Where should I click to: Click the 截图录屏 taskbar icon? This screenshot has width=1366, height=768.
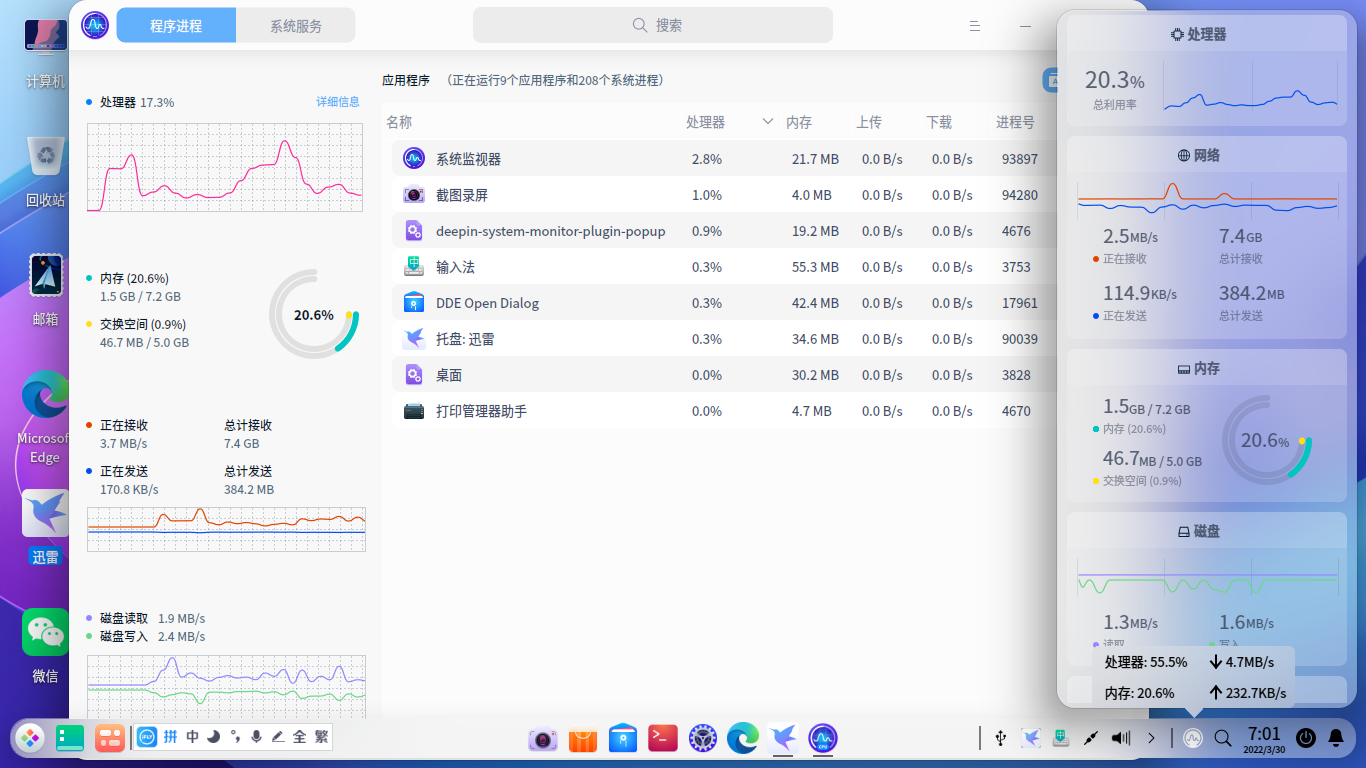[543, 739]
